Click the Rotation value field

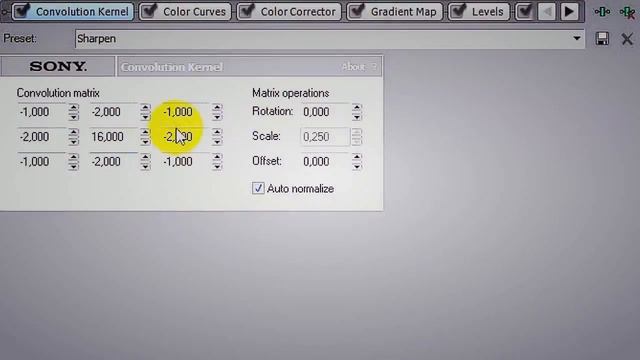pos(325,112)
